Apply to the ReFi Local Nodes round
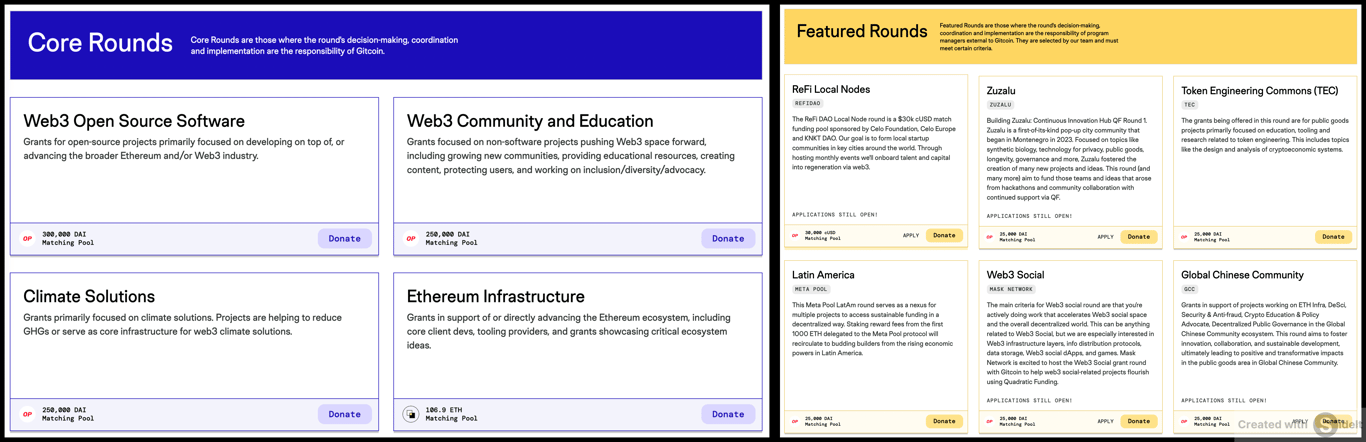Image resolution: width=1366 pixels, height=442 pixels. tap(911, 236)
